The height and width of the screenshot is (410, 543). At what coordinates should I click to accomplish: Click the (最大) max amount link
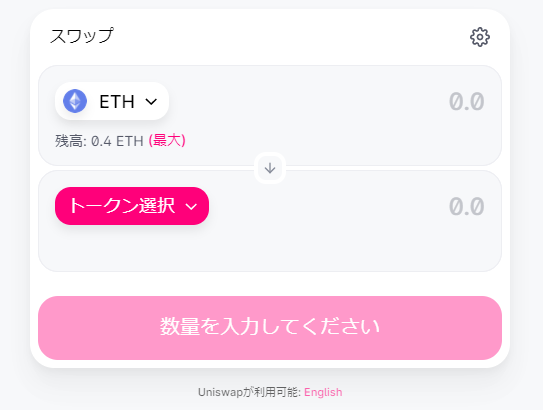(x=167, y=141)
